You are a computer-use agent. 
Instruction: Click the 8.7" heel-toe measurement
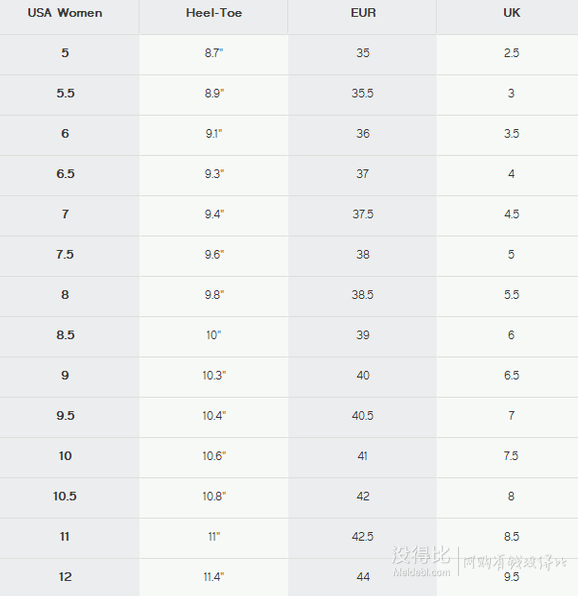[214, 52]
